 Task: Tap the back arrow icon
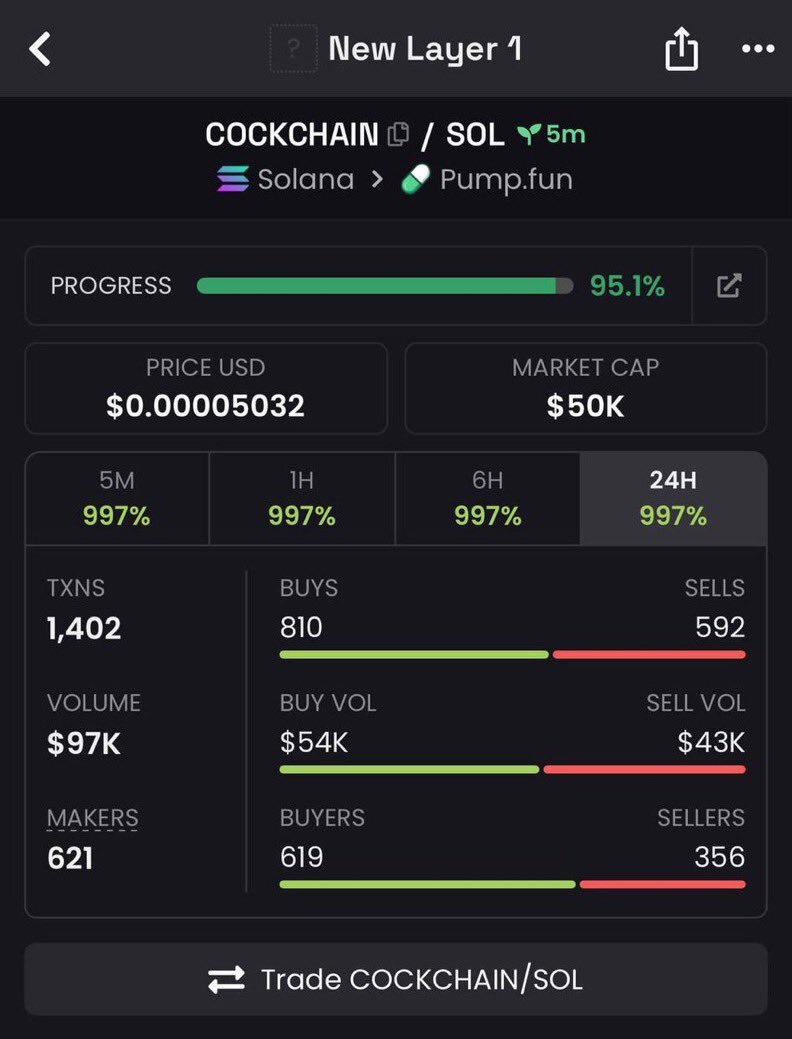click(x=40, y=48)
